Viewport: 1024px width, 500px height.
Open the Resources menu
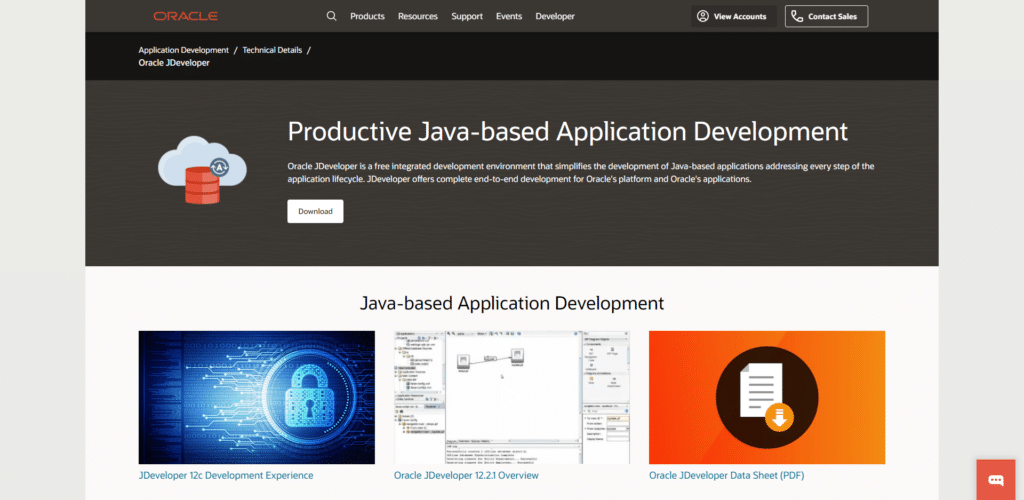pos(418,16)
